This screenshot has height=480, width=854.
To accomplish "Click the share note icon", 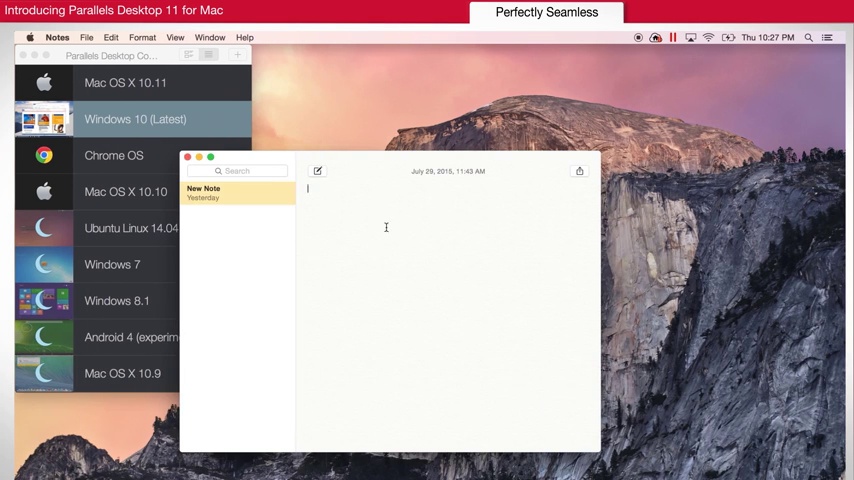I will (x=580, y=171).
